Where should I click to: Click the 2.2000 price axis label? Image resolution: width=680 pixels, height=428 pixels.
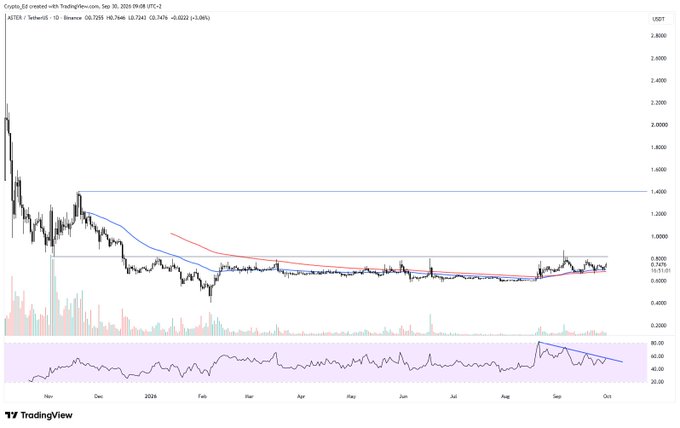pyautogui.click(x=658, y=103)
